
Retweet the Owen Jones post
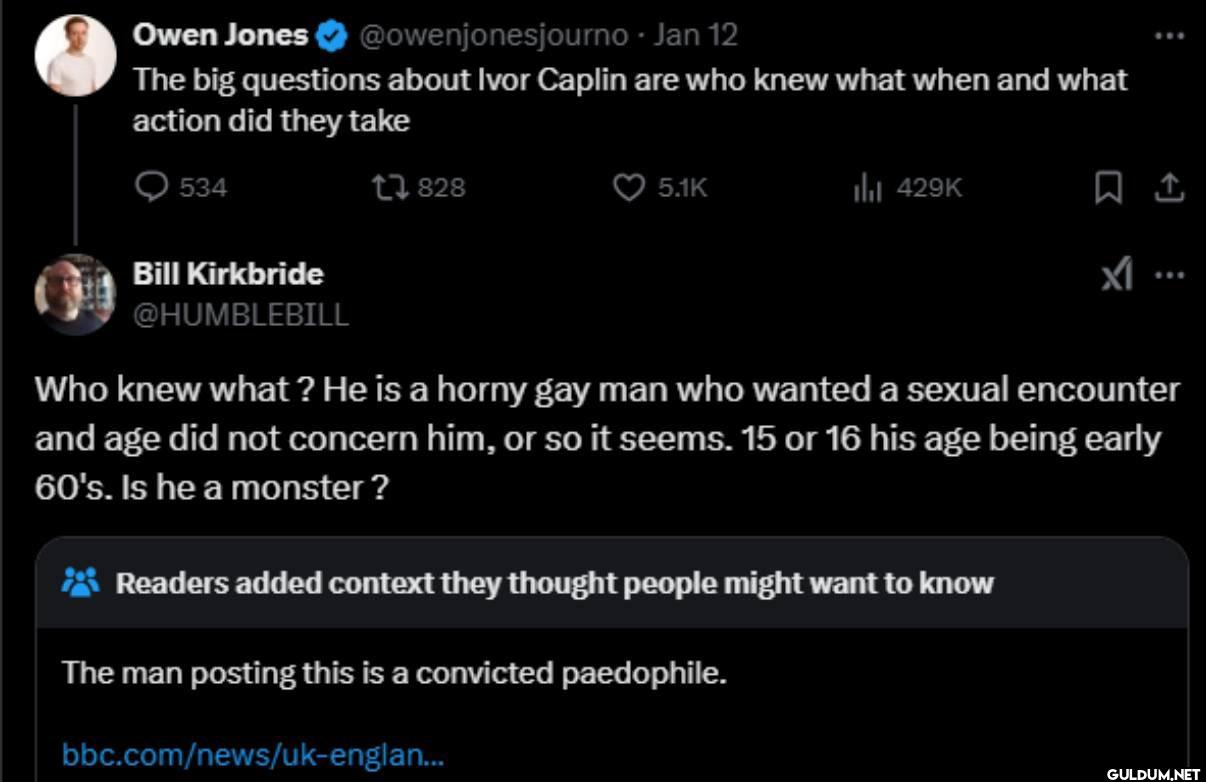(385, 187)
